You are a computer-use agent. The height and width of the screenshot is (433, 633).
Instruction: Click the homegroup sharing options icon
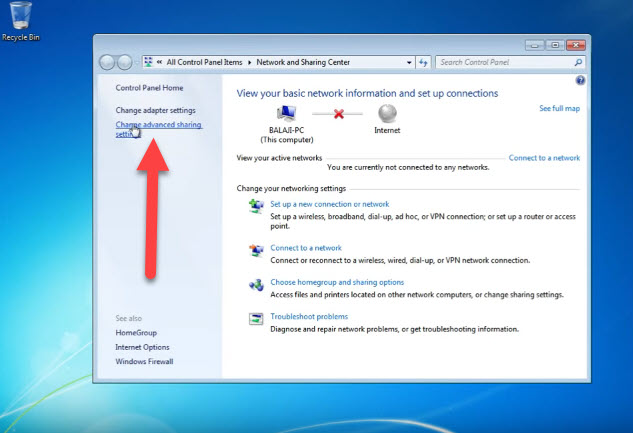tap(256, 285)
